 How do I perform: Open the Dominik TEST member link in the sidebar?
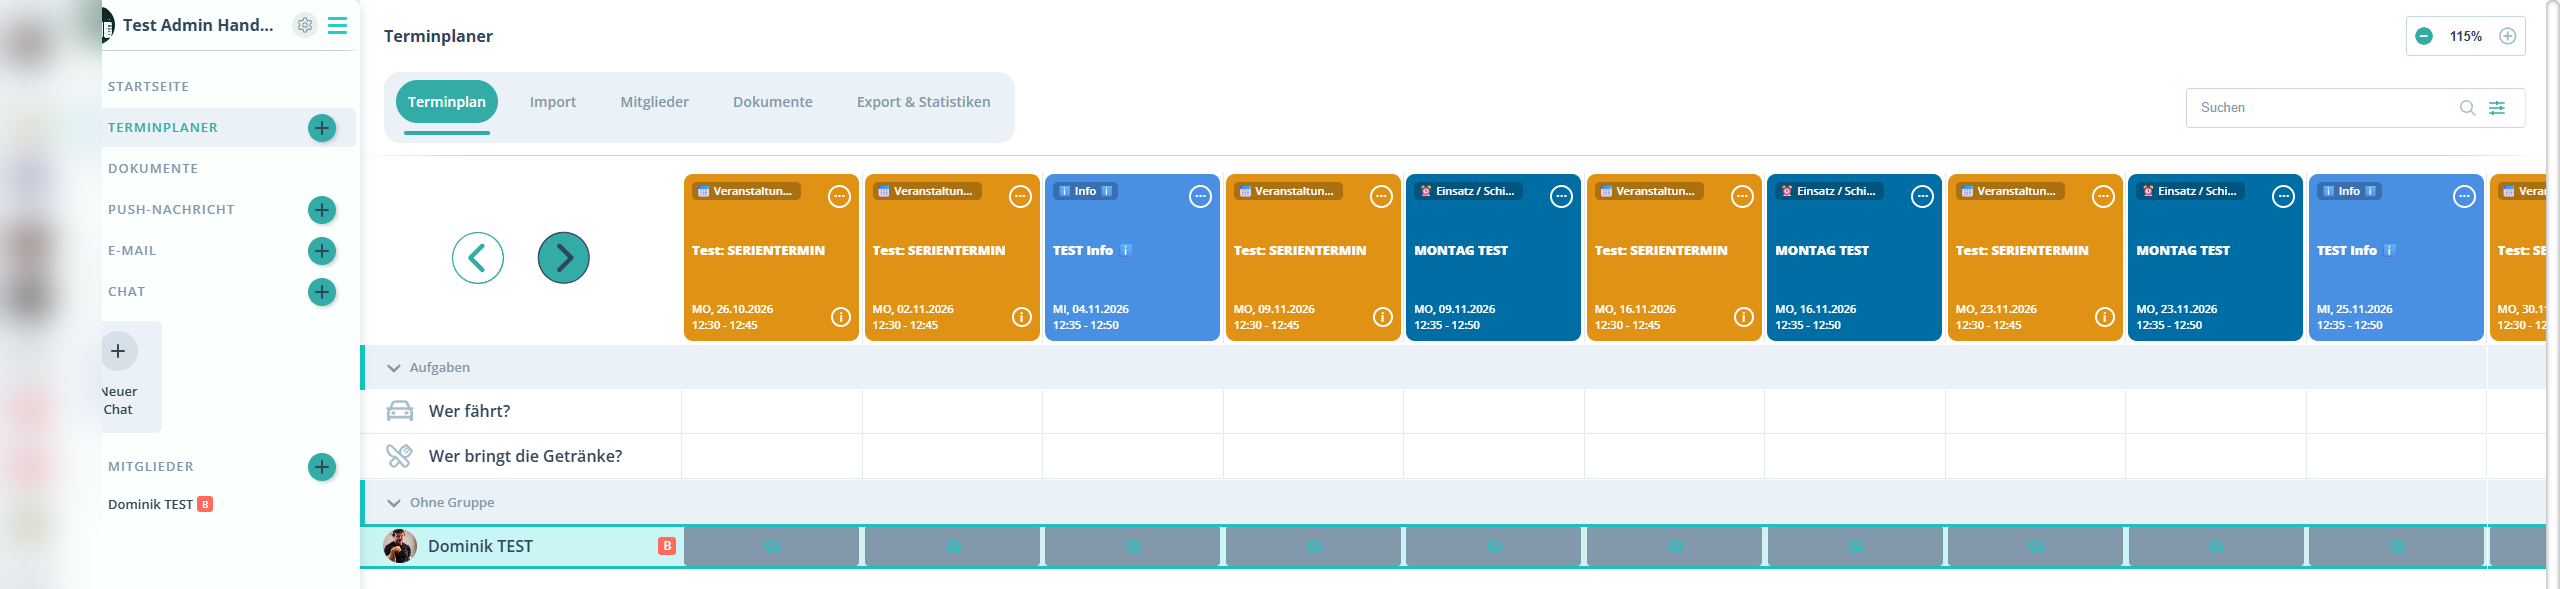point(151,505)
